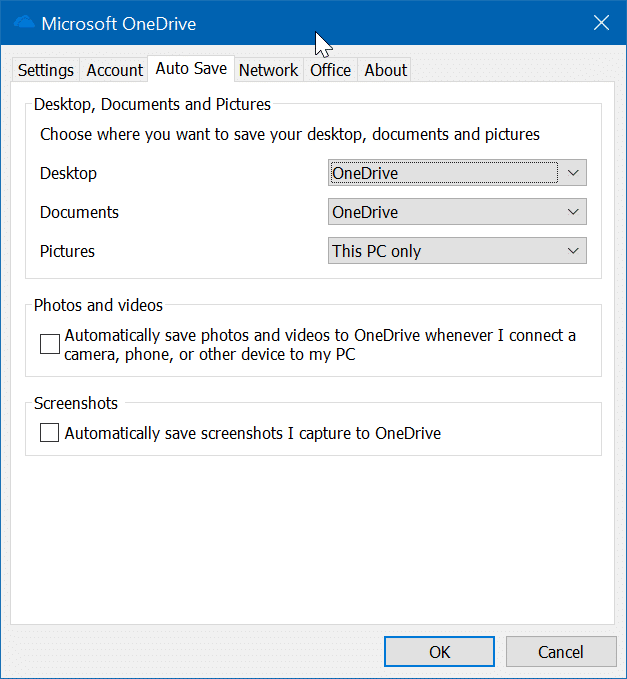627x679 pixels.
Task: Click the 'Photos and videos' group heading
Action: coord(98,305)
